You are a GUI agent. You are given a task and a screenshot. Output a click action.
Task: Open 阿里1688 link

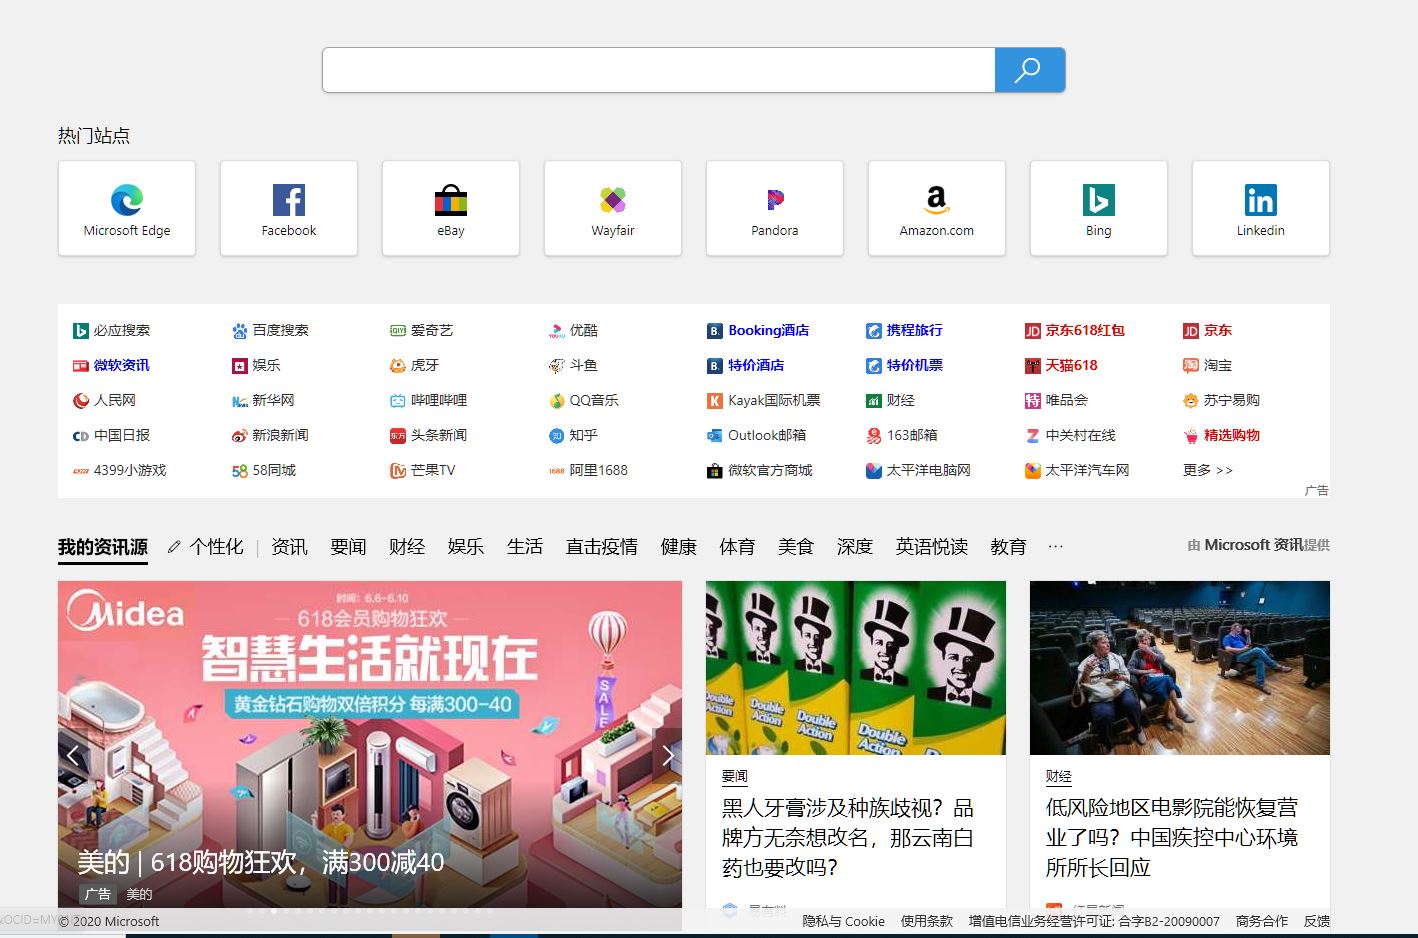coord(588,470)
